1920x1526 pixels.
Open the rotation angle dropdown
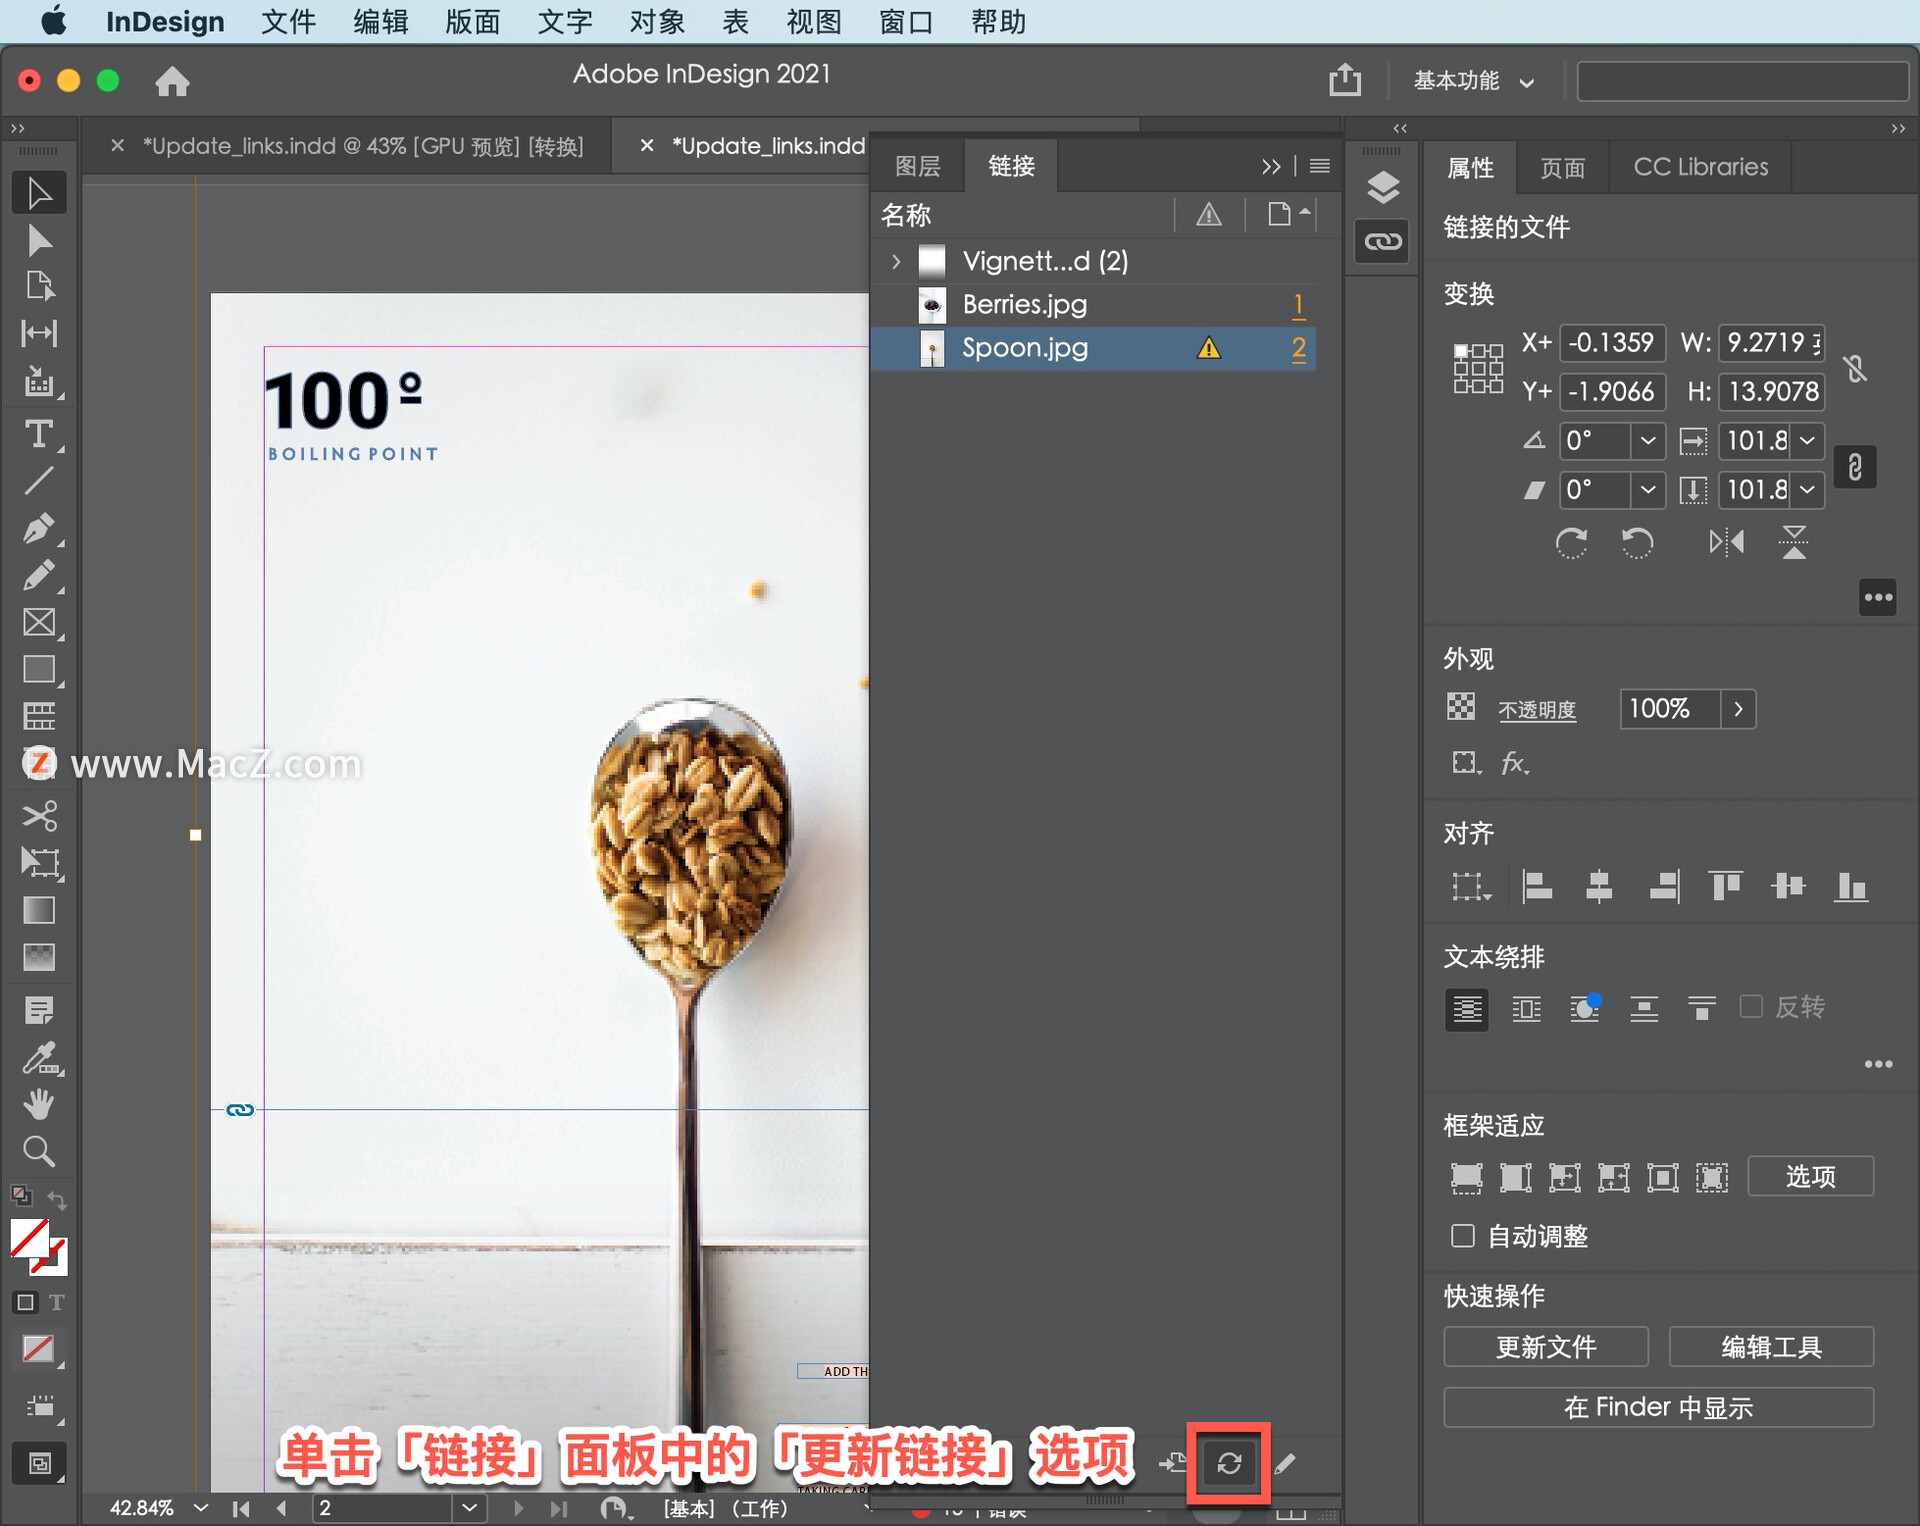(1647, 440)
